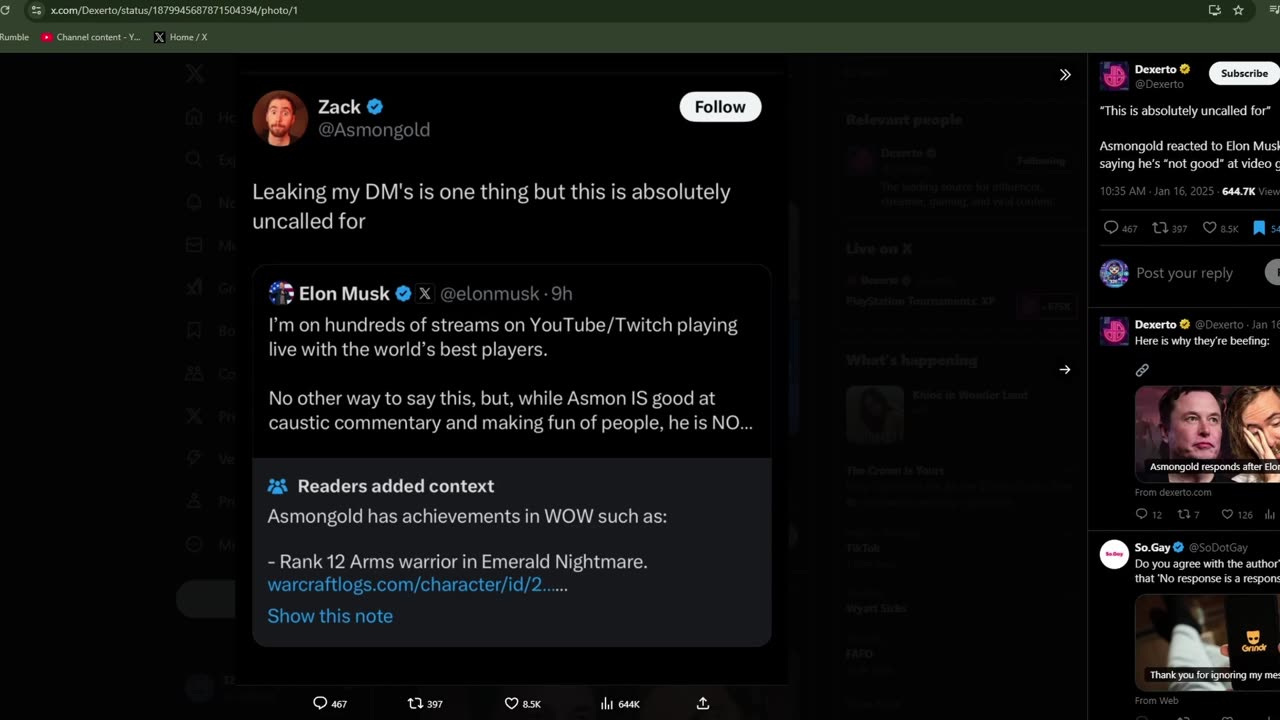This screenshot has width=1280, height=720.
Task: Go to the next photo using the arrow
Action: tap(1065, 369)
